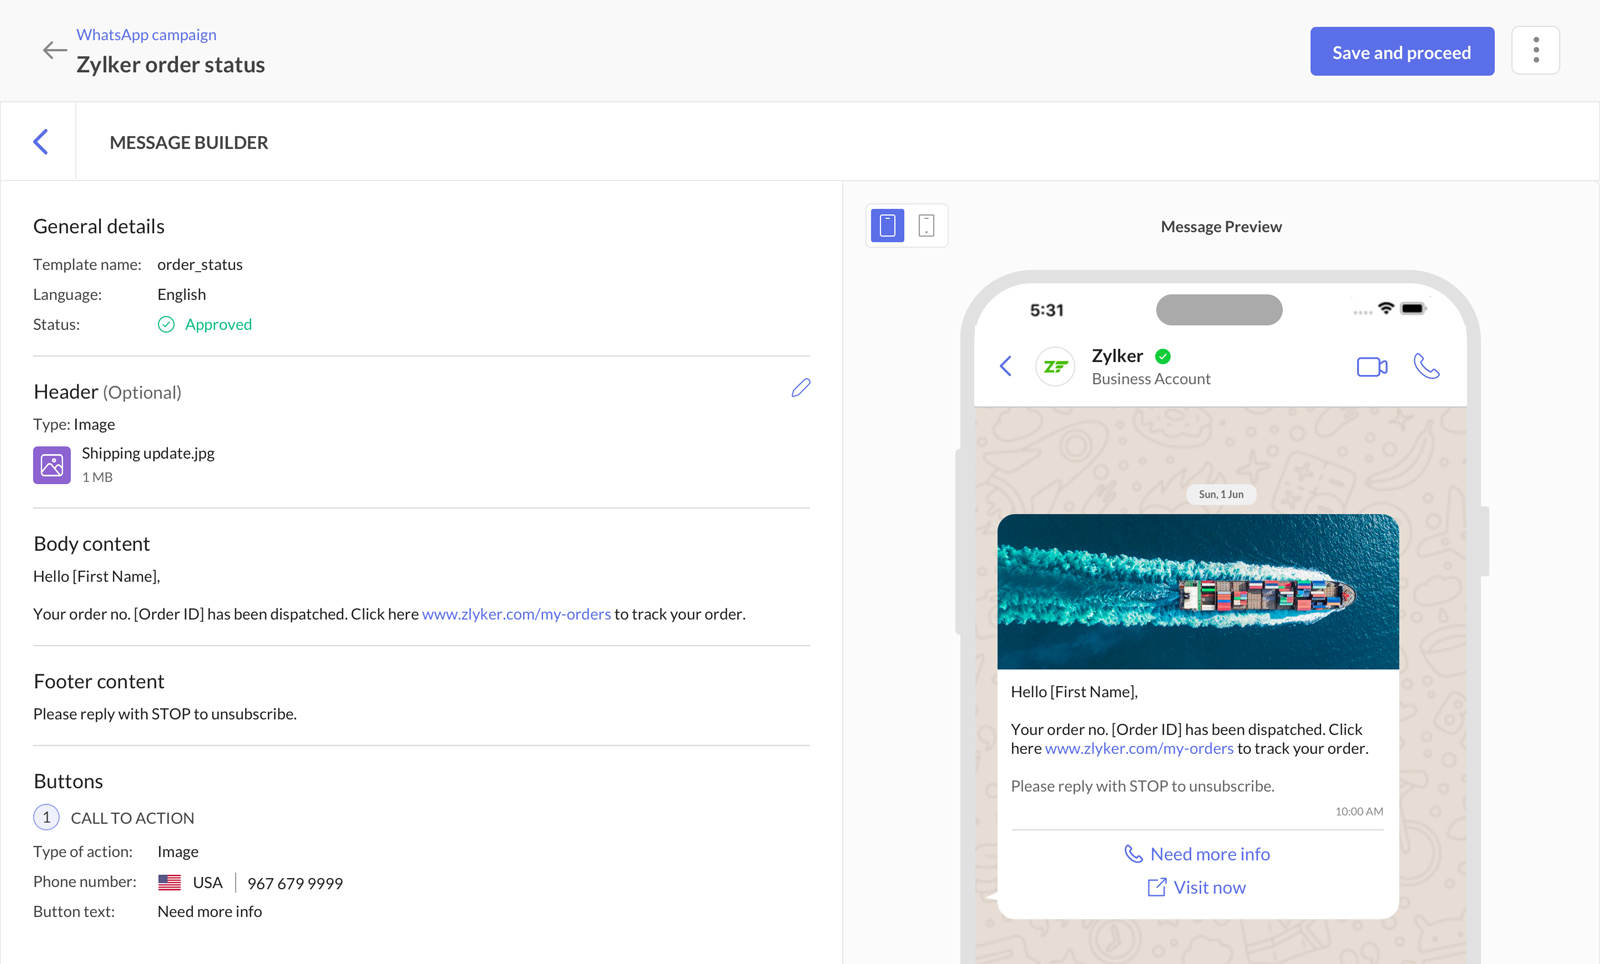Click the USA flag beside the phone number
This screenshot has width=1600, height=964.
(168, 881)
